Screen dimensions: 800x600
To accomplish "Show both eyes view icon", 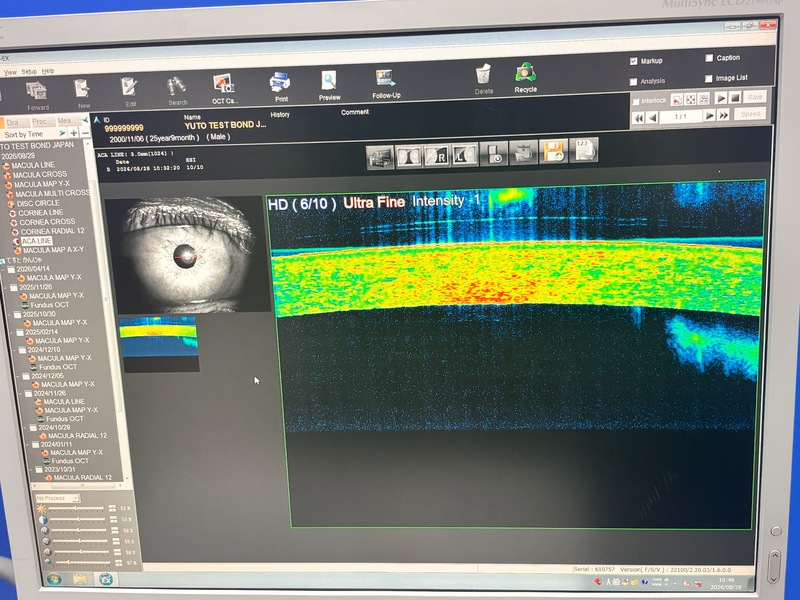I will pos(409,157).
